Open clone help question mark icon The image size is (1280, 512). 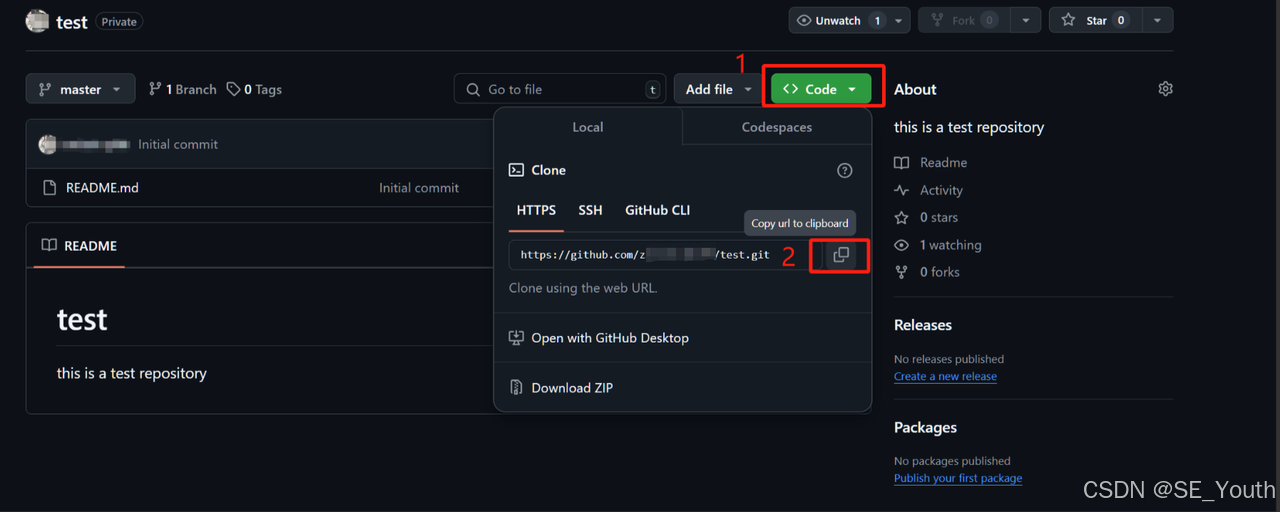(845, 170)
